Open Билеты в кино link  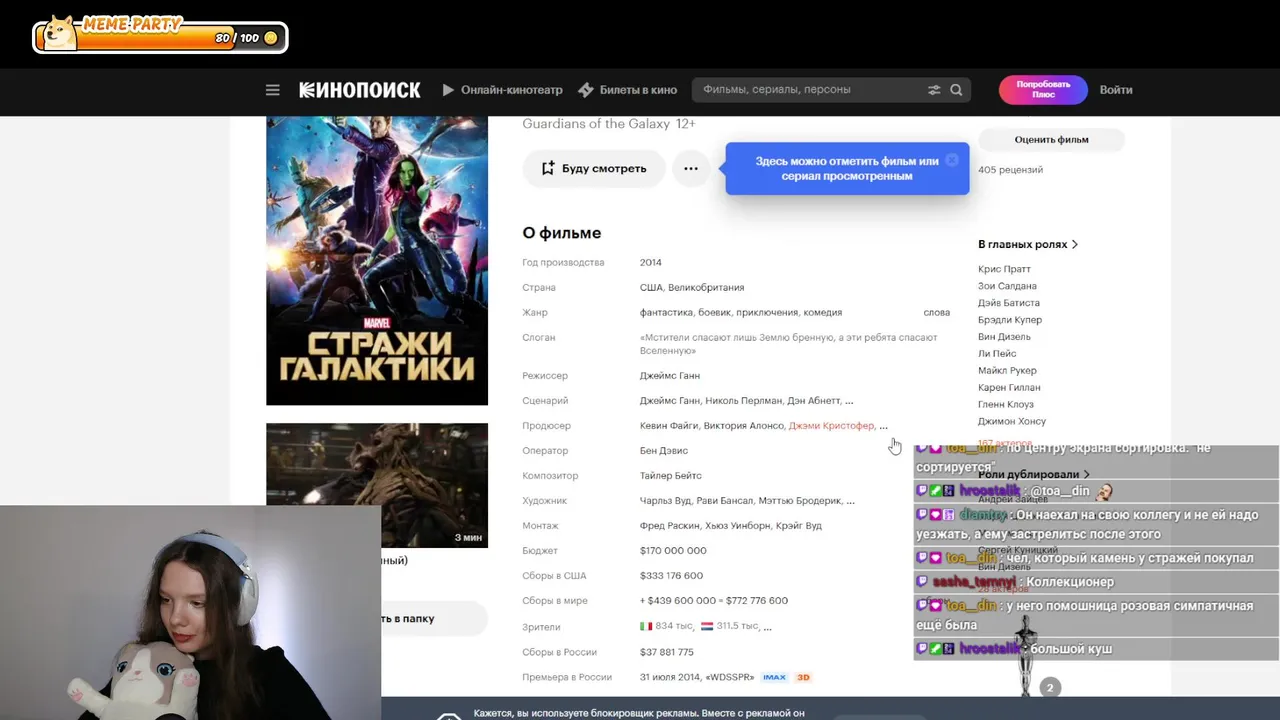pos(627,90)
